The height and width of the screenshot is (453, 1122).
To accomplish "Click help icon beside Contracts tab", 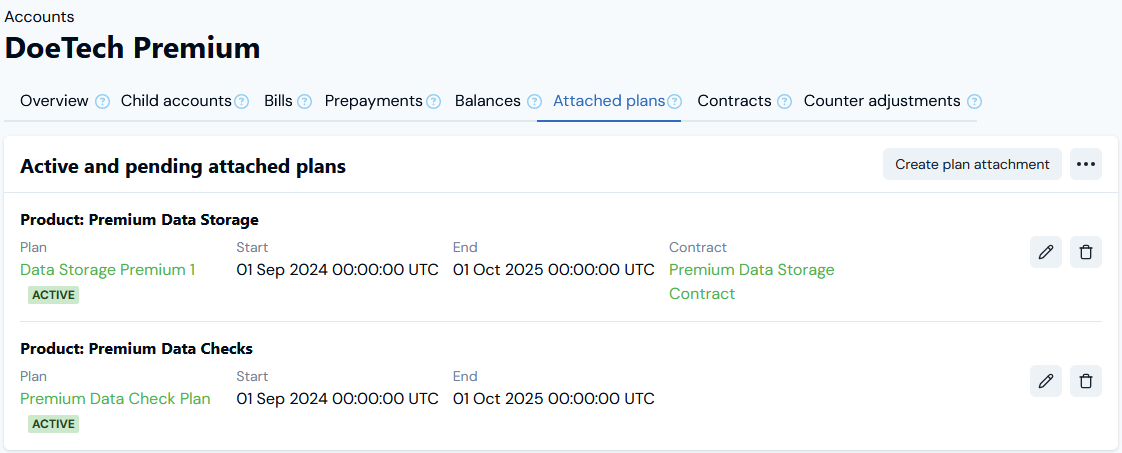I will coord(785,102).
